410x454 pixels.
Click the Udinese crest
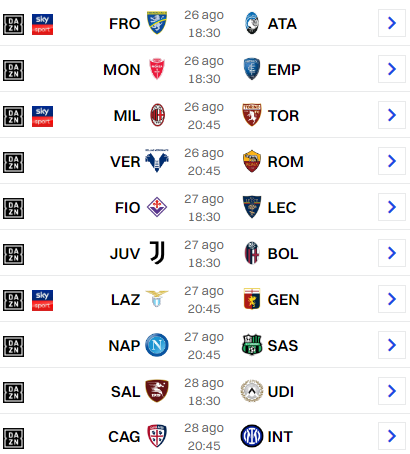pyautogui.click(x=252, y=391)
